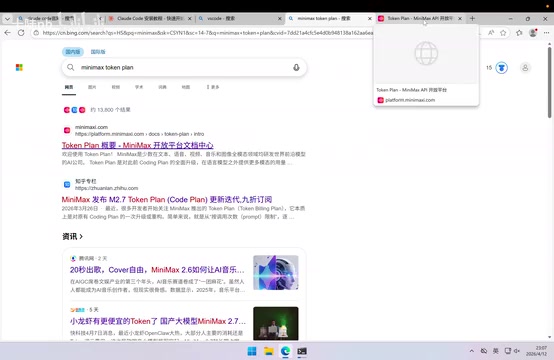Screen dimensions: 554x360
Task: Select the 视频 results filter
Action: click(116, 87)
